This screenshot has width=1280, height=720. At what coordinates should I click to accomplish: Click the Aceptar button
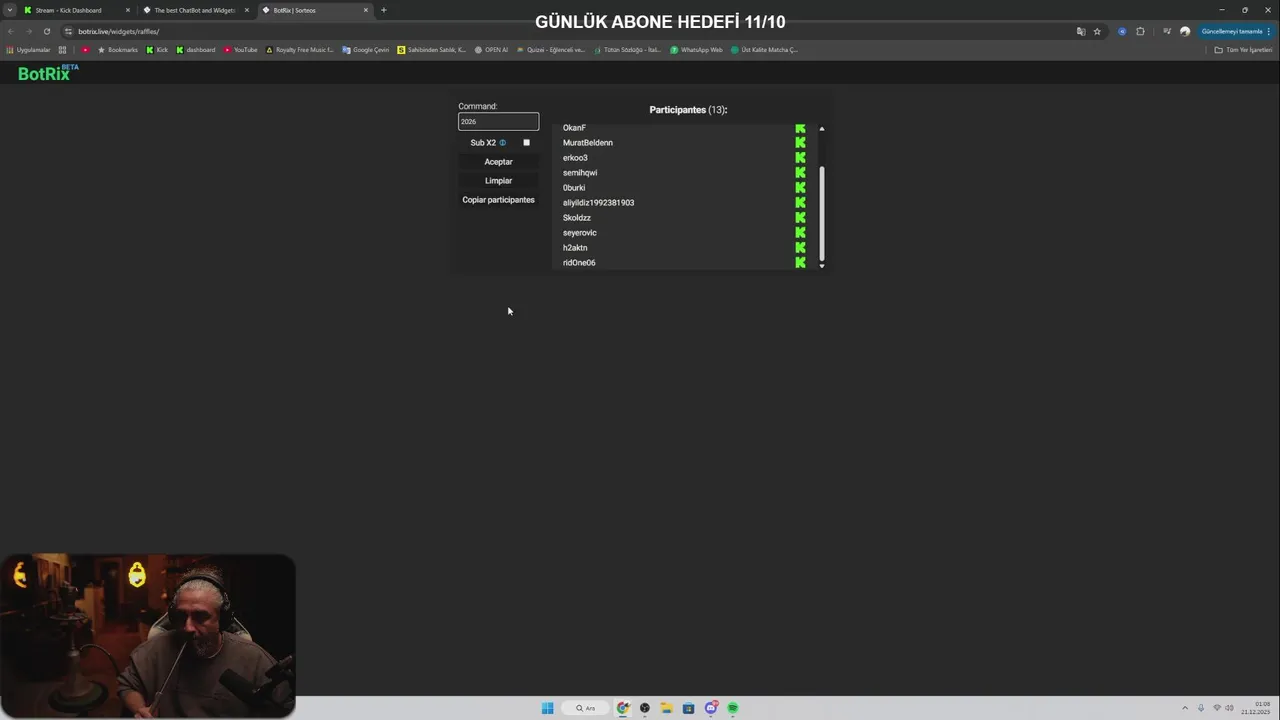498,162
